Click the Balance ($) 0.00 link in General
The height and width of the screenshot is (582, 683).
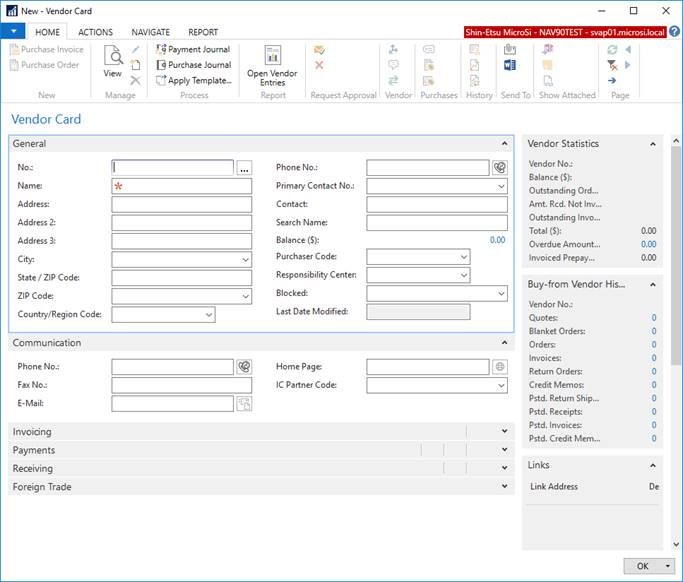pos(497,240)
